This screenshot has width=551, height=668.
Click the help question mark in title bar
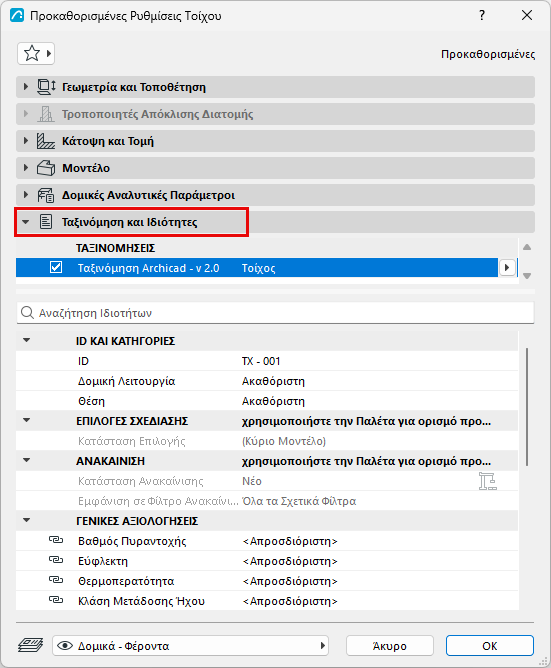[x=482, y=16]
